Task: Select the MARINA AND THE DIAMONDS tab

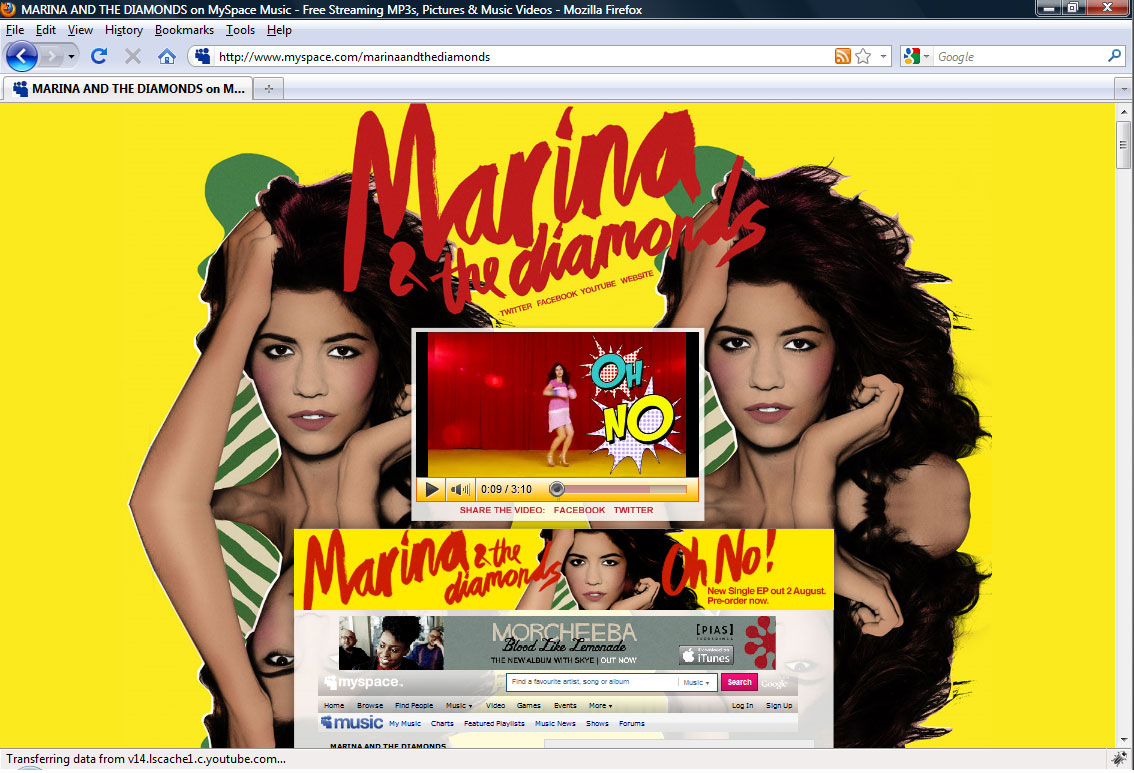Action: coord(128,88)
